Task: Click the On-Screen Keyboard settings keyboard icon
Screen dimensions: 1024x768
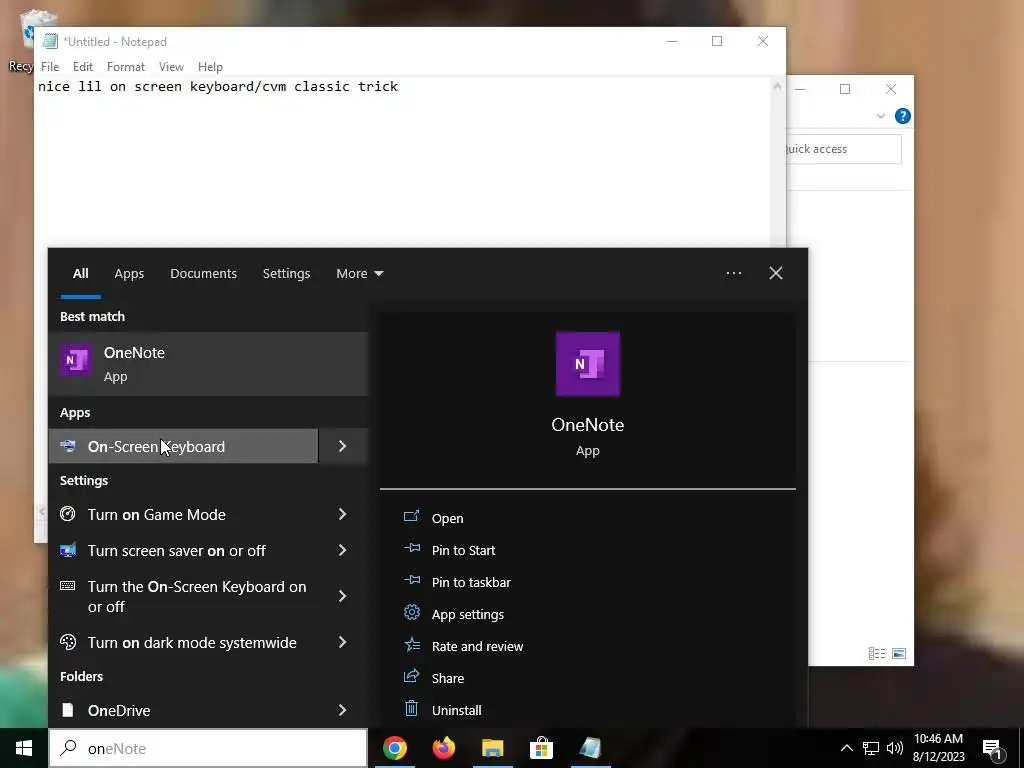Action: (x=68, y=586)
